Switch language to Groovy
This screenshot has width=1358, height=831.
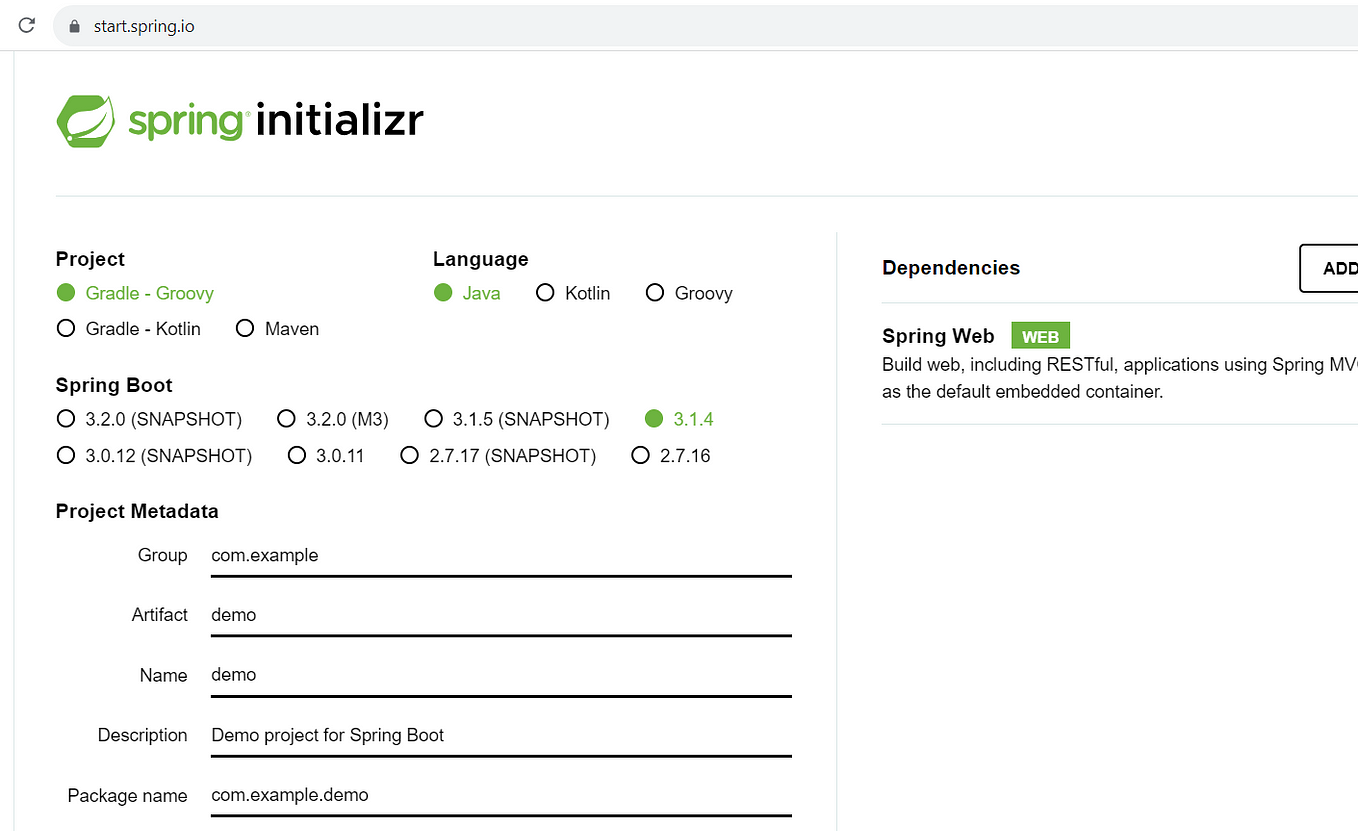pyautogui.click(x=655, y=292)
